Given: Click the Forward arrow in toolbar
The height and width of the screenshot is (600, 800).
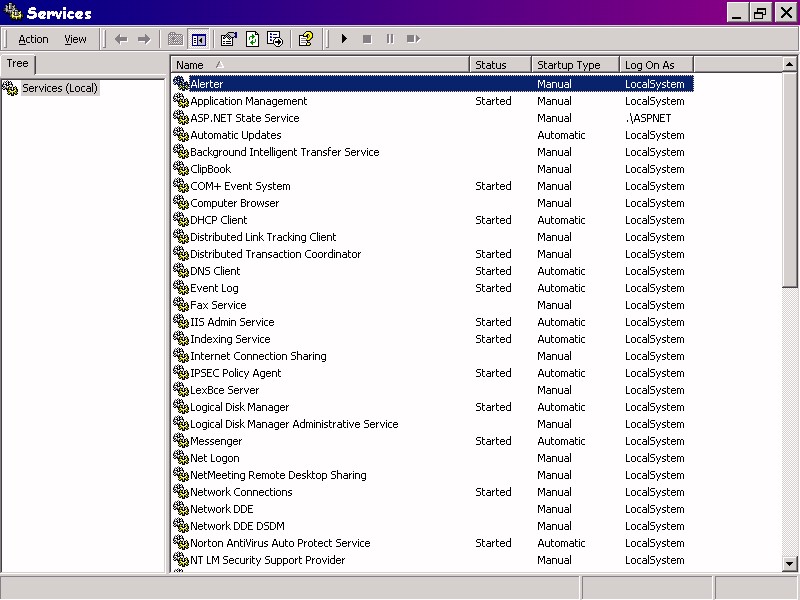Looking at the screenshot, I should click(x=144, y=39).
